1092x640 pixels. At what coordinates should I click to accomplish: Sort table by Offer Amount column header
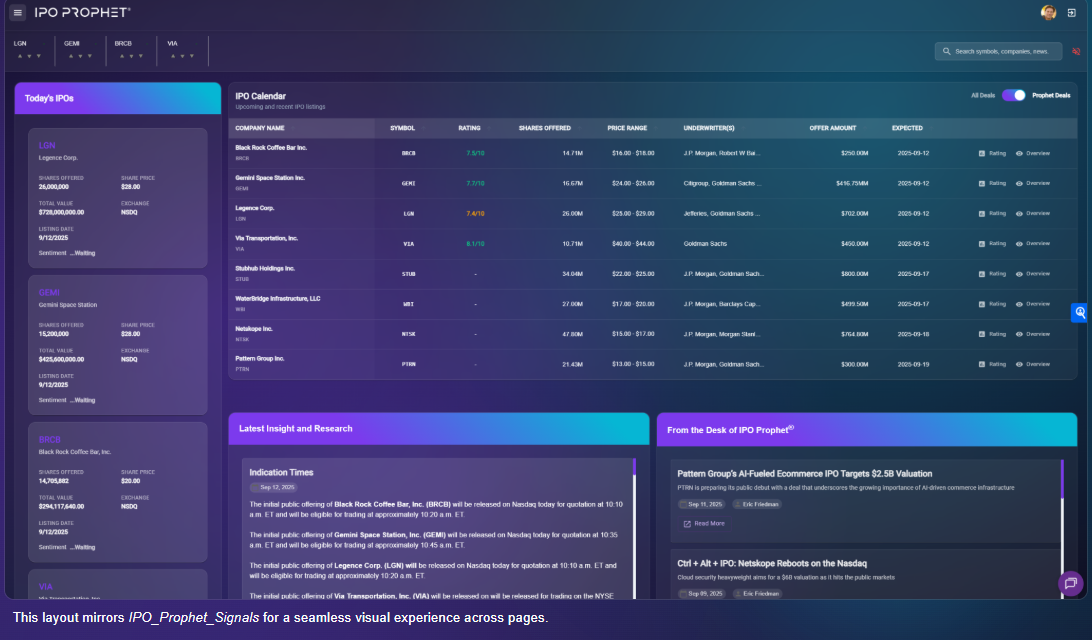point(833,128)
